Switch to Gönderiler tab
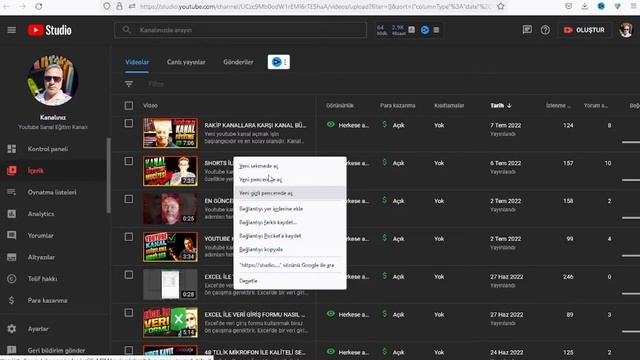Screen dimensions: 640x360 click(x=238, y=62)
